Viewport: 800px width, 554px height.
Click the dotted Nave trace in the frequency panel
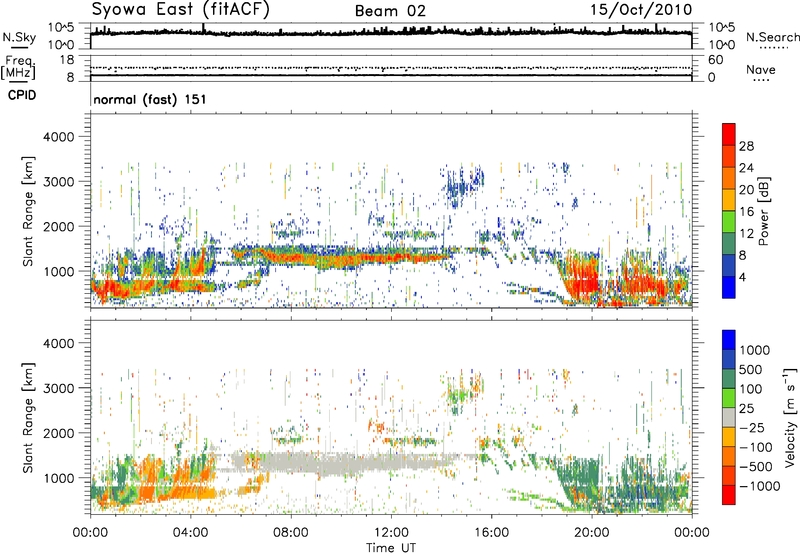tap(391, 68)
